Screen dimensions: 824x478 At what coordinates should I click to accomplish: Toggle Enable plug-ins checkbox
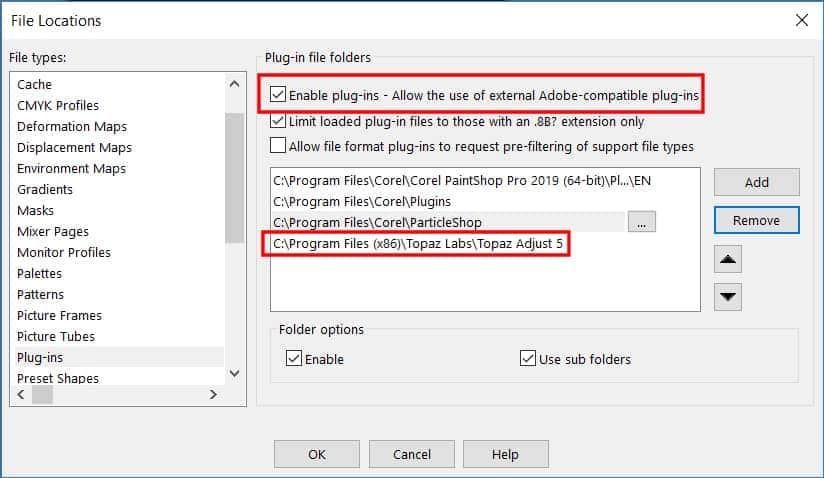click(x=278, y=96)
